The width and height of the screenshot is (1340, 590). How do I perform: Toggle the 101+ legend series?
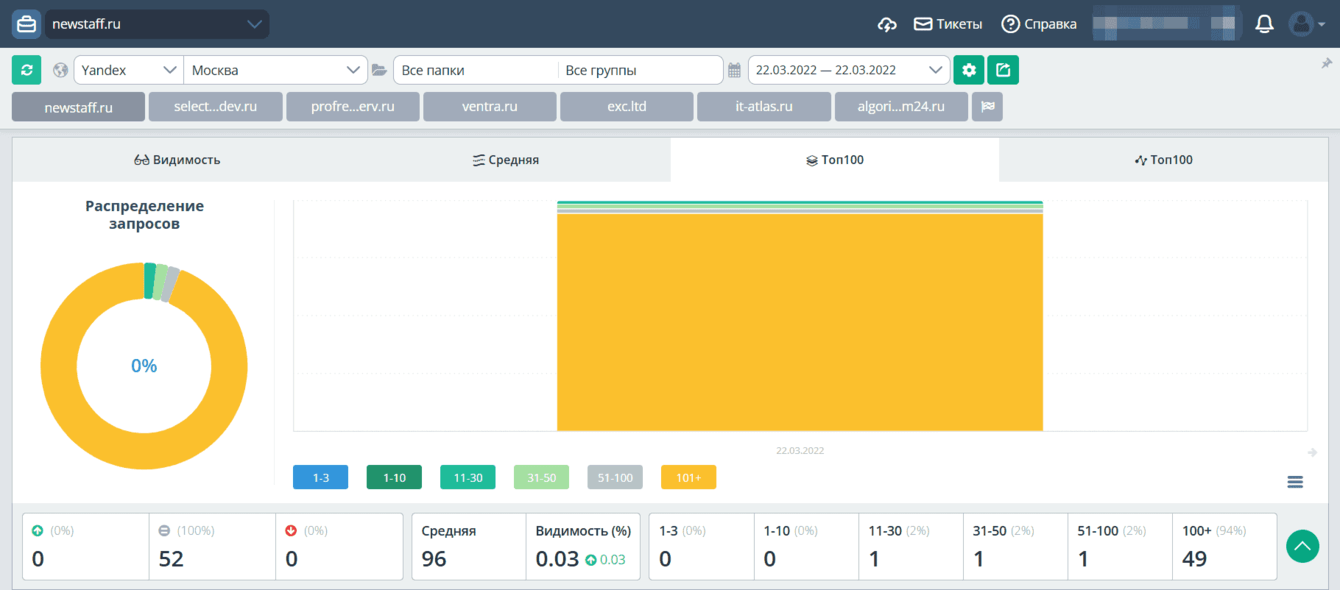(688, 478)
